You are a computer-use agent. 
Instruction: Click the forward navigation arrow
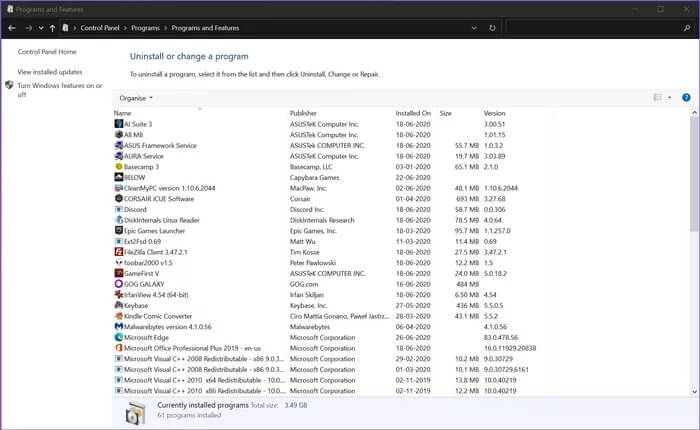(29, 28)
